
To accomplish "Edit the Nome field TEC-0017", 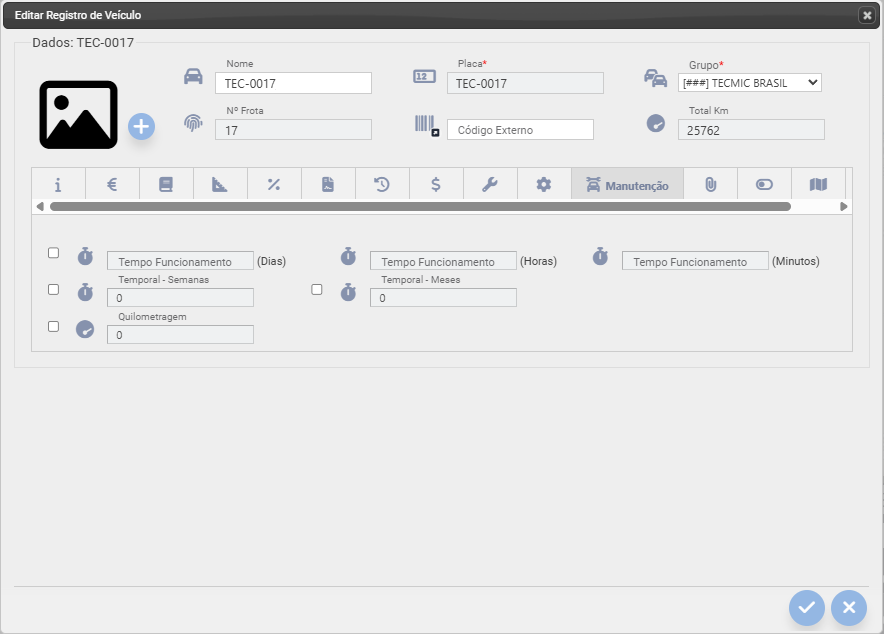I will pos(293,83).
